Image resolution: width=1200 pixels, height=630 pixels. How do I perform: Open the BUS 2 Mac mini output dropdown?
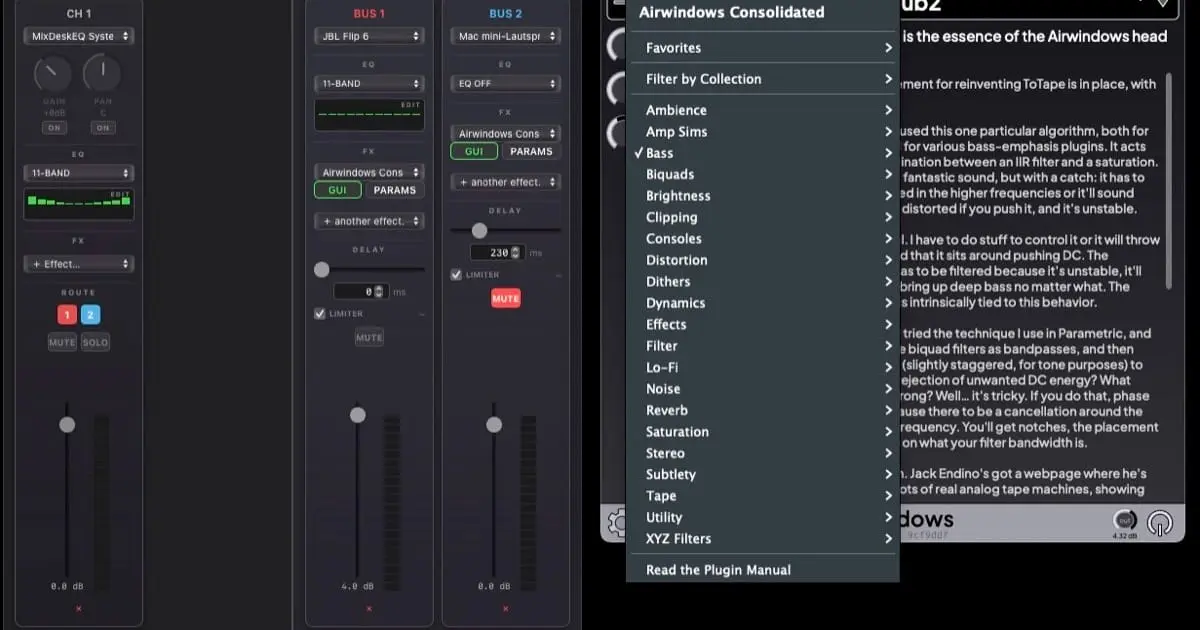tap(505, 36)
